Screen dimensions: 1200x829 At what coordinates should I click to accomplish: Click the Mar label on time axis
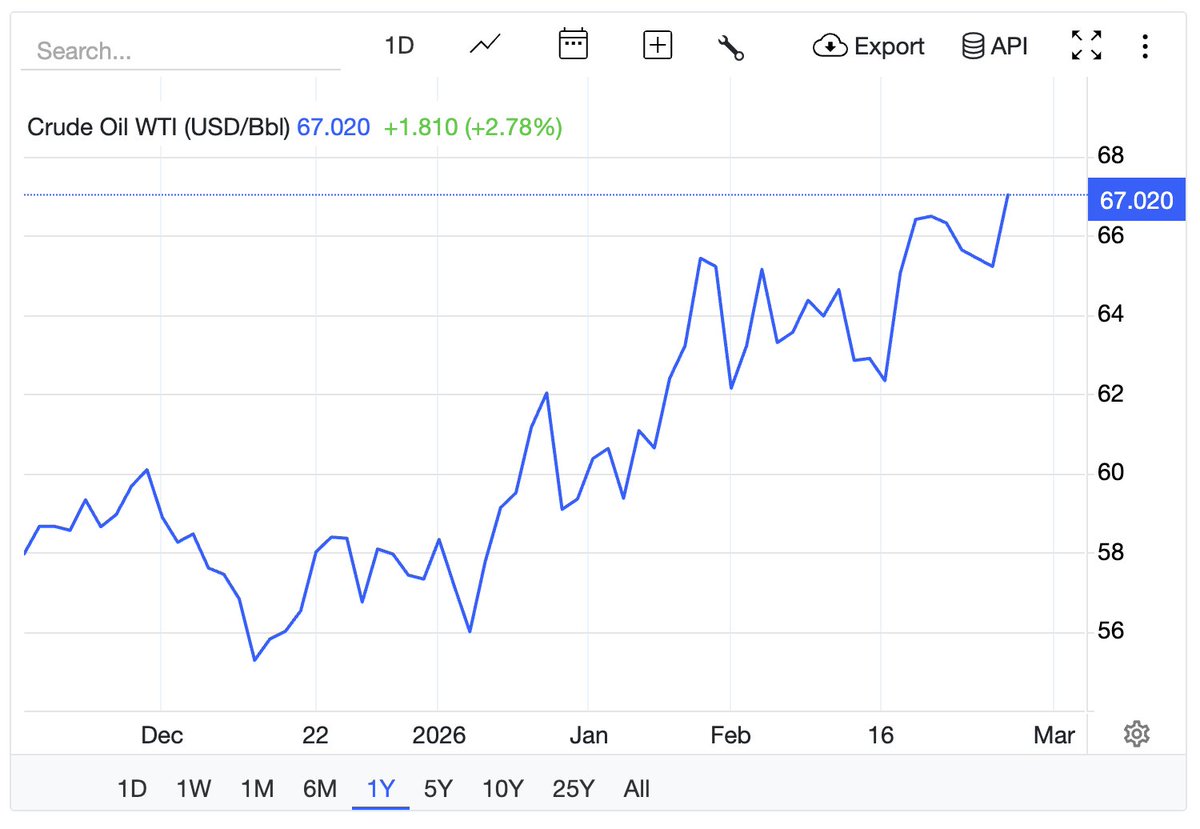click(1054, 736)
